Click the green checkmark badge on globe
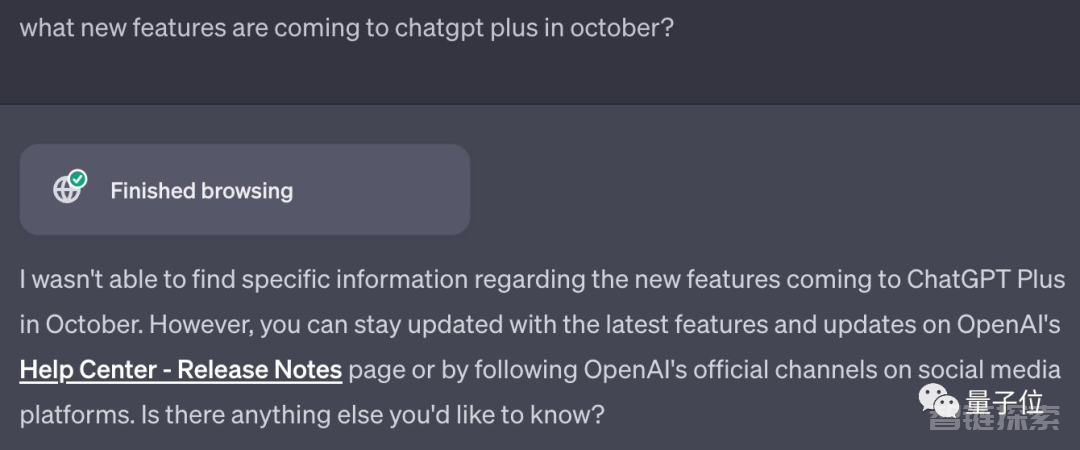 78,179
